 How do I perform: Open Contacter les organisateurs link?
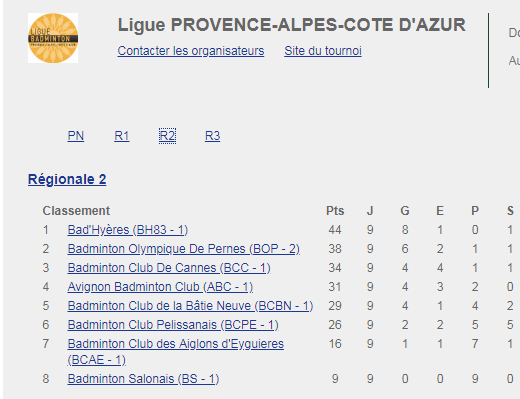(x=191, y=51)
